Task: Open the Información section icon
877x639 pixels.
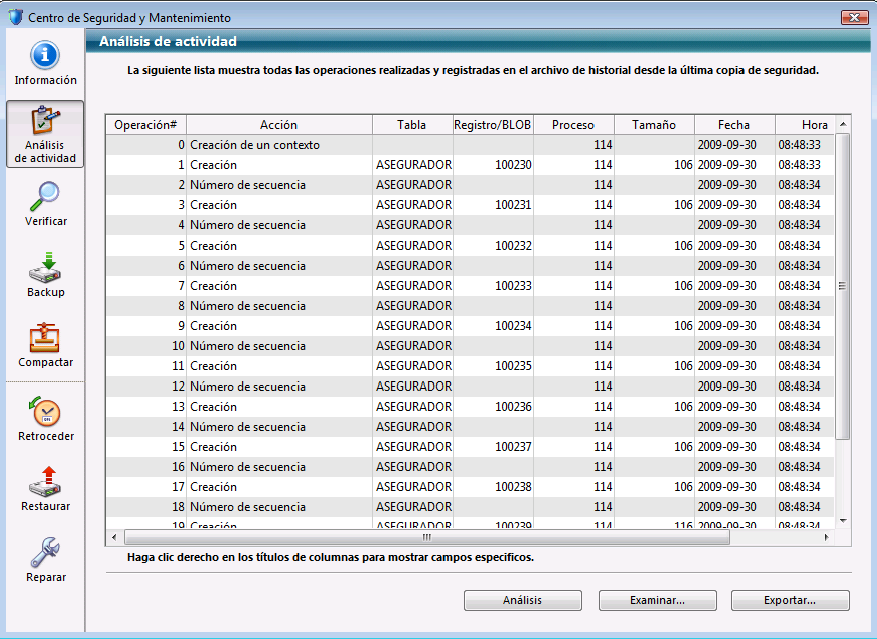Action: point(45,56)
